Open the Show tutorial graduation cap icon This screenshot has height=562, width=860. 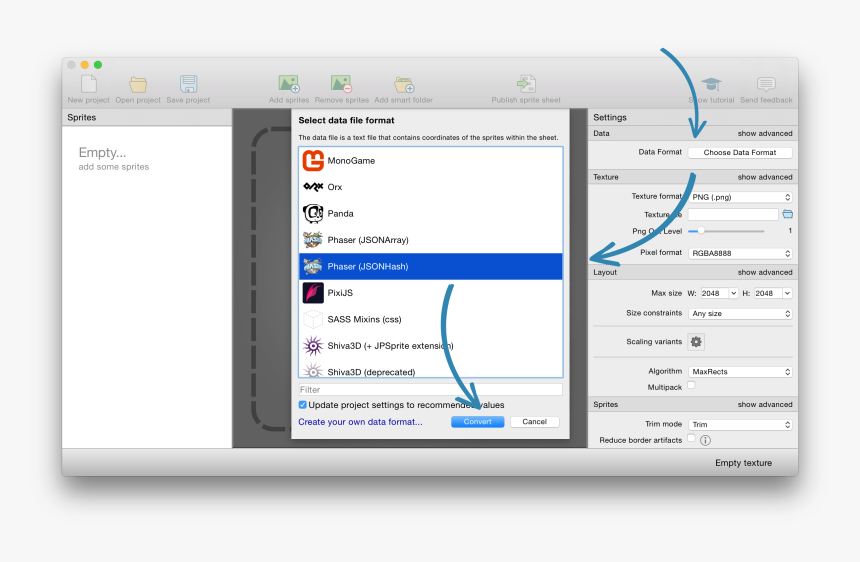pyautogui.click(x=711, y=84)
